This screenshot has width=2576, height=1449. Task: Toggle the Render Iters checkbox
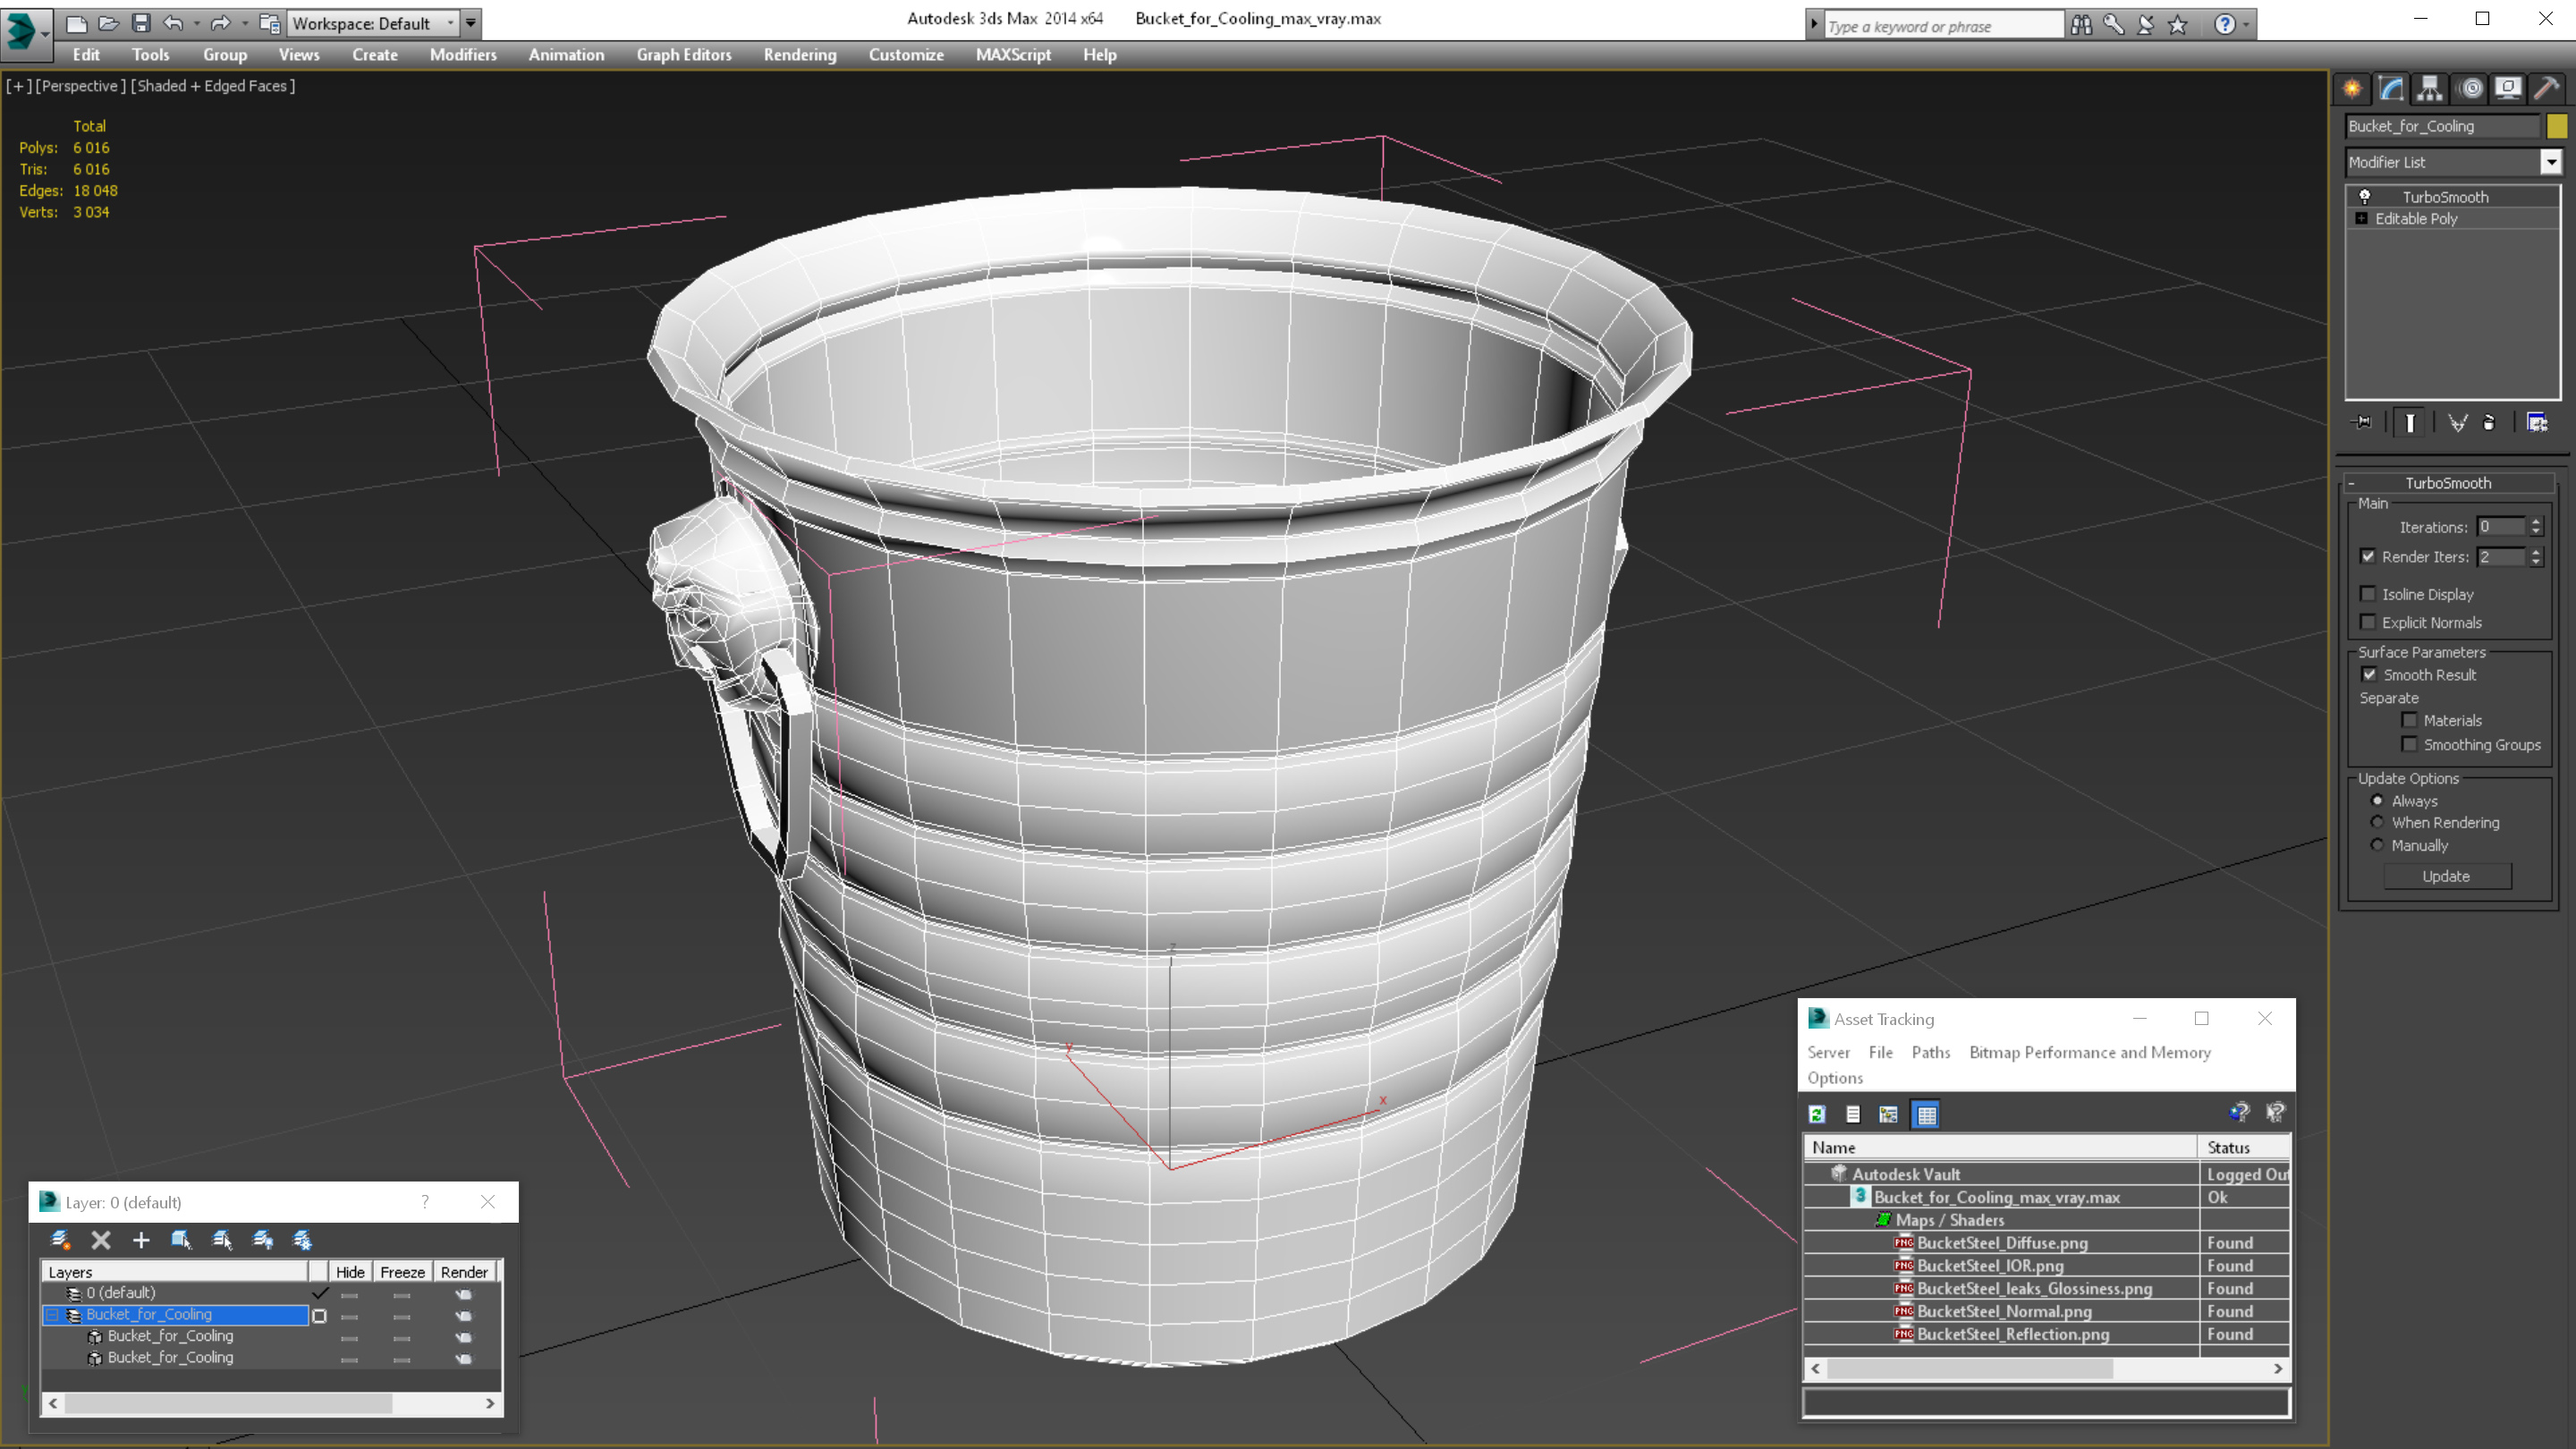pos(2368,556)
